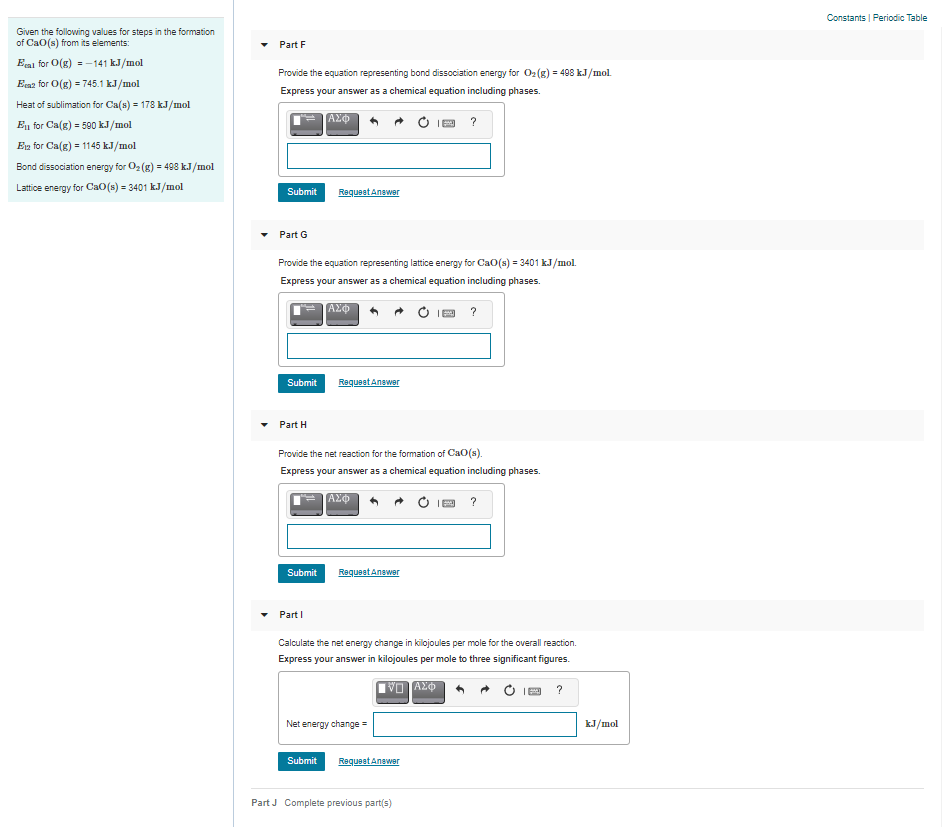Reset the Part F answer

point(424,123)
